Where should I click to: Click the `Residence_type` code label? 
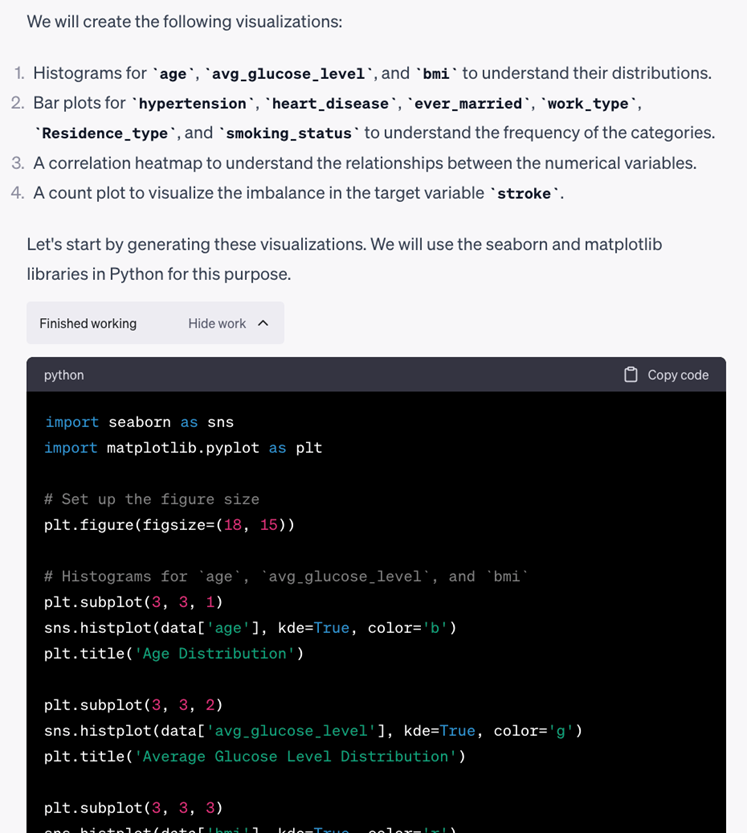pos(104,133)
